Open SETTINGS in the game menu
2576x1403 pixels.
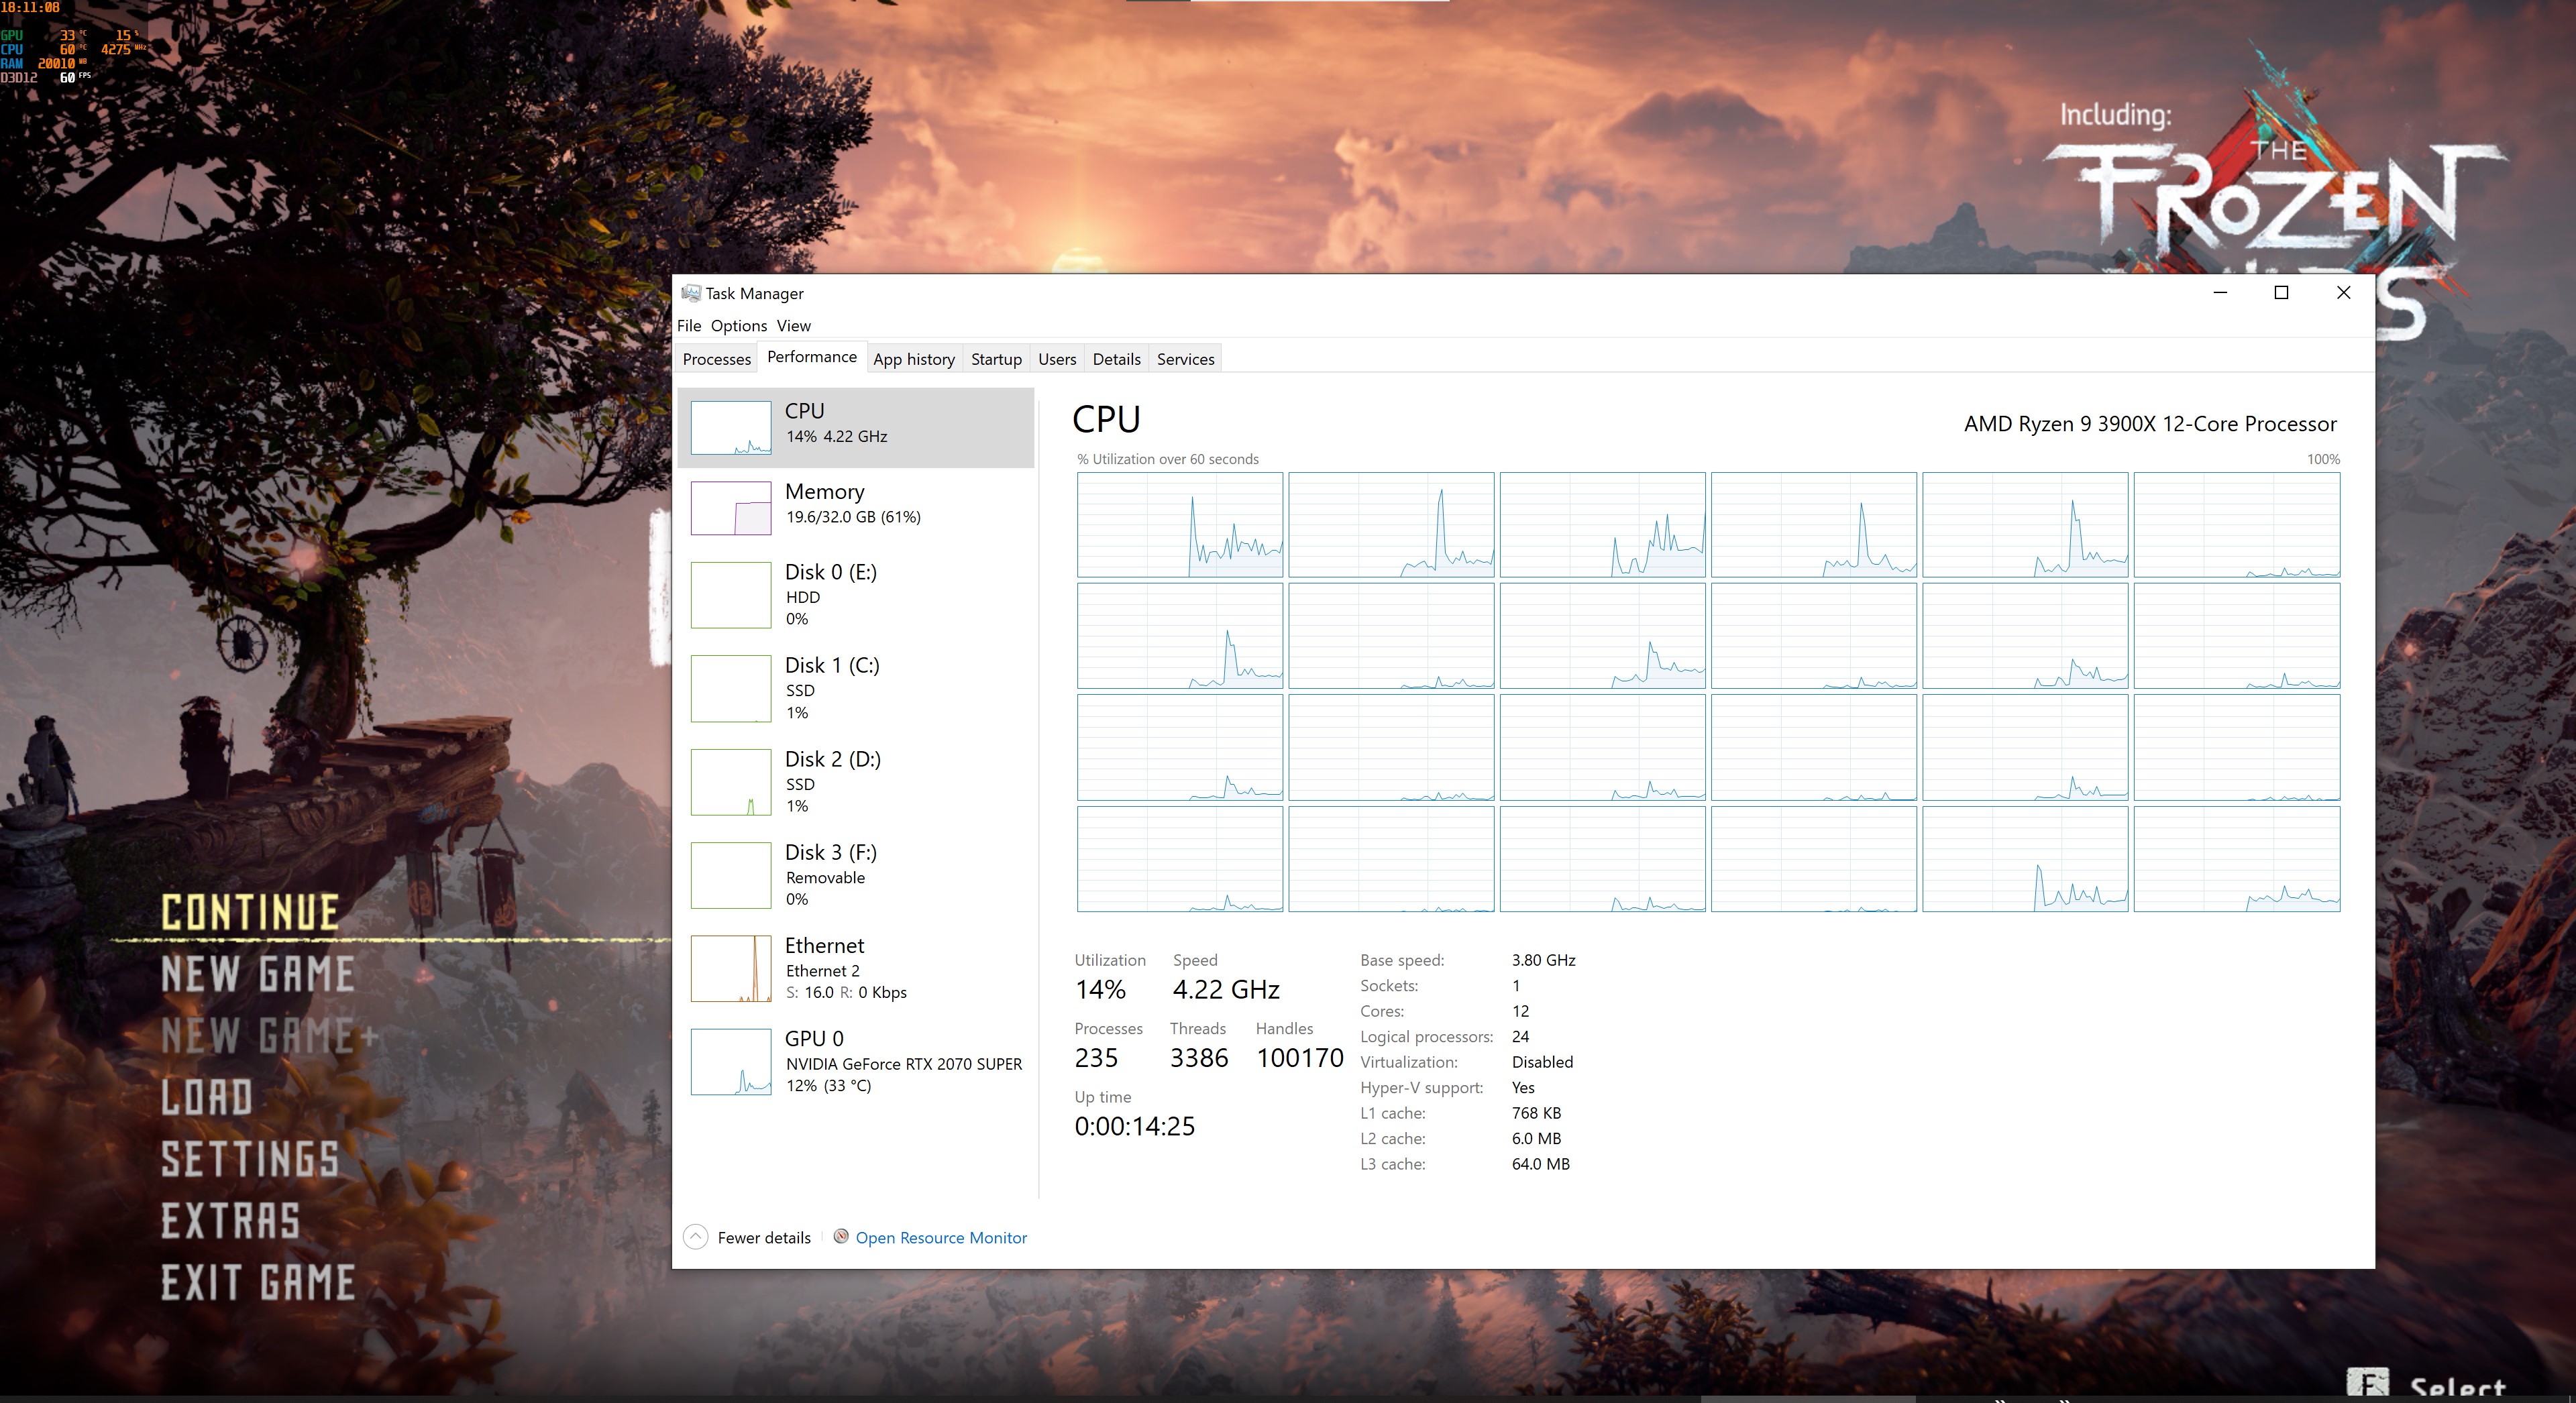click(x=250, y=1159)
